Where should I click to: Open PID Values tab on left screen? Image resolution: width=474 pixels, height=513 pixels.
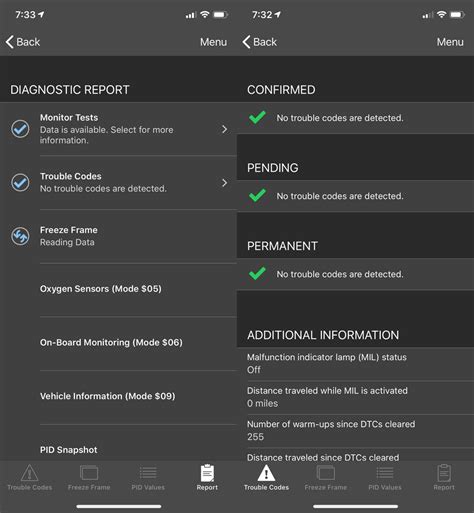point(148,477)
